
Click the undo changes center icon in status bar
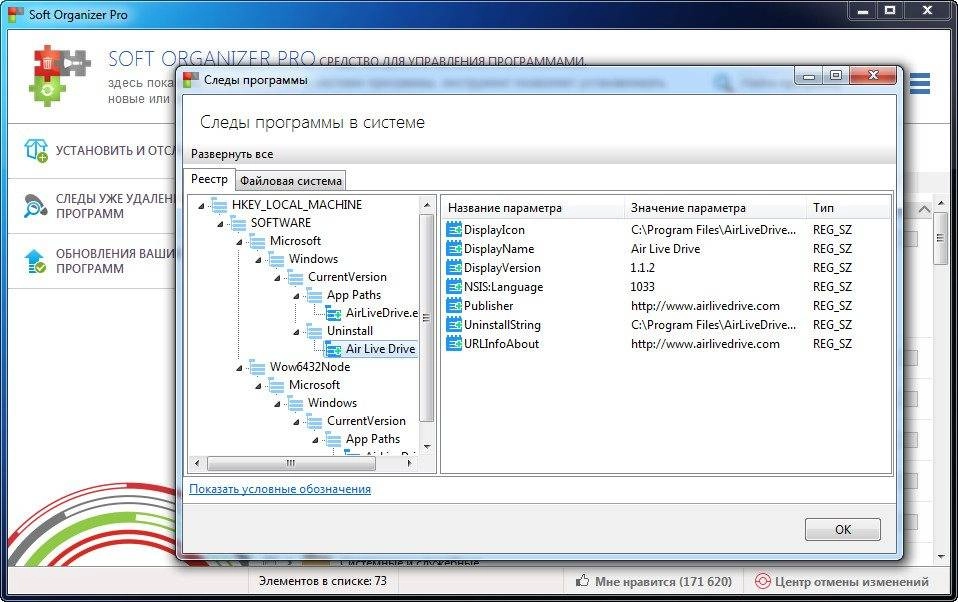coord(762,581)
